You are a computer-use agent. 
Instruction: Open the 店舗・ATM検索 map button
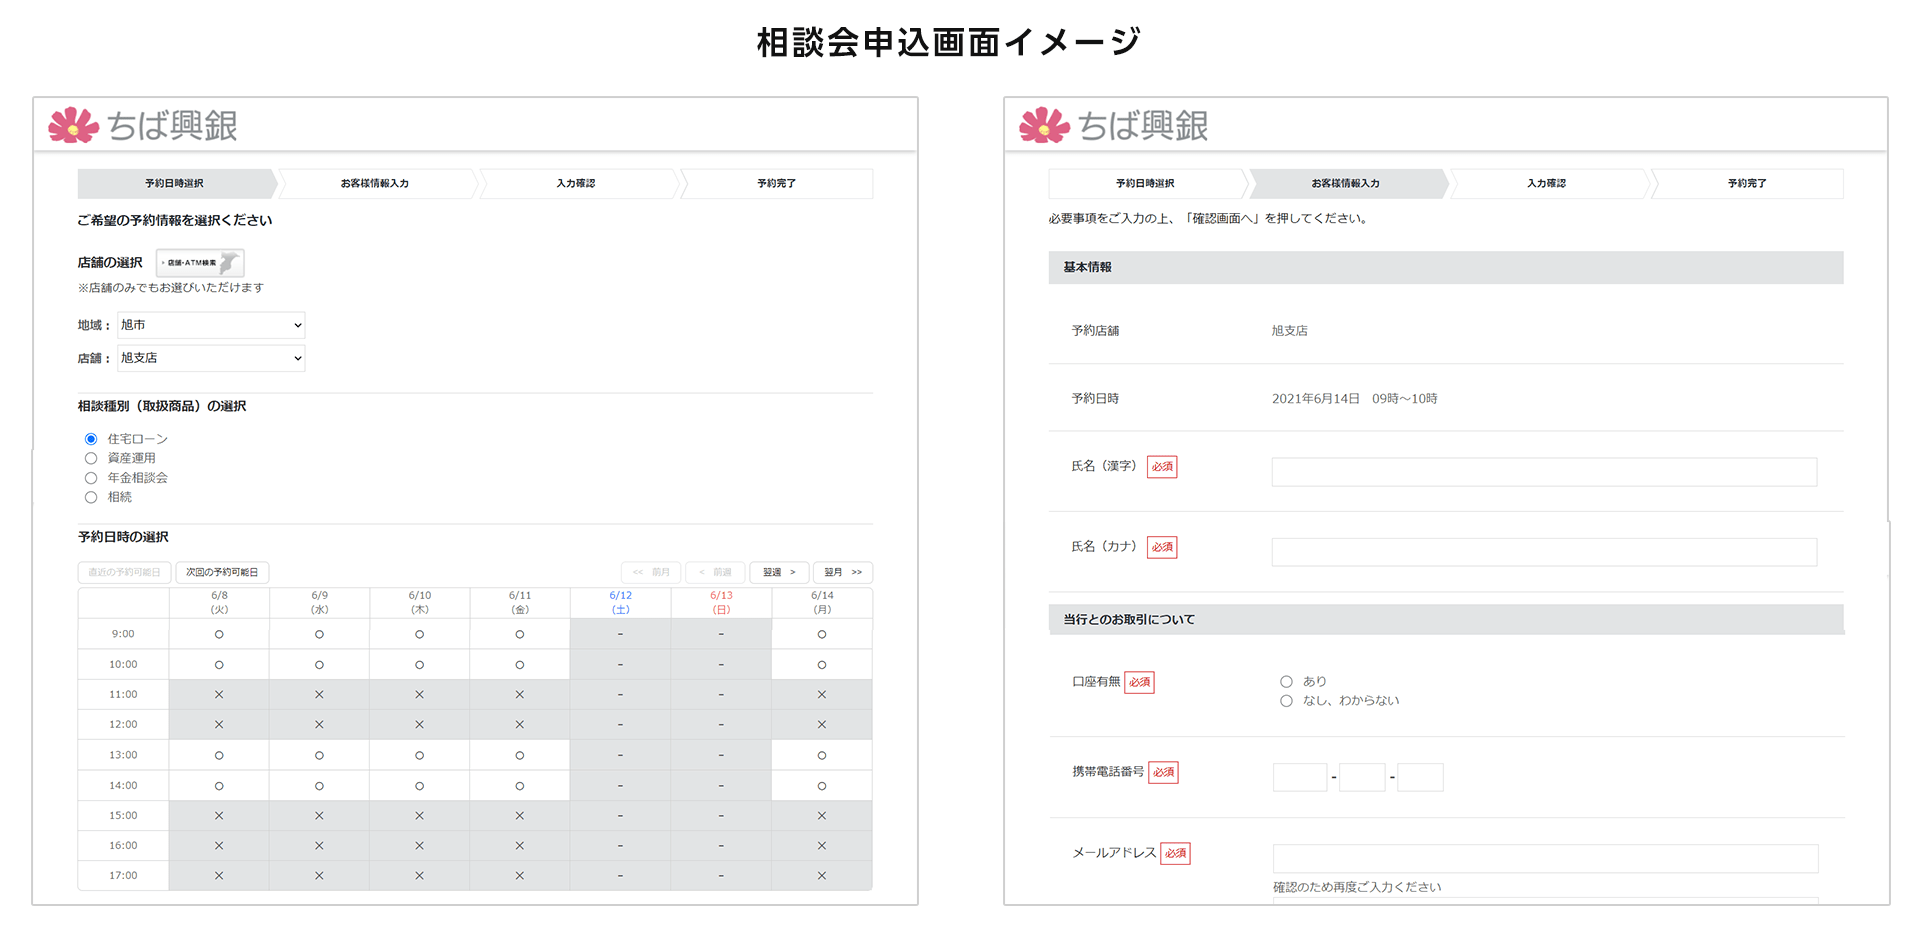pos(200,263)
